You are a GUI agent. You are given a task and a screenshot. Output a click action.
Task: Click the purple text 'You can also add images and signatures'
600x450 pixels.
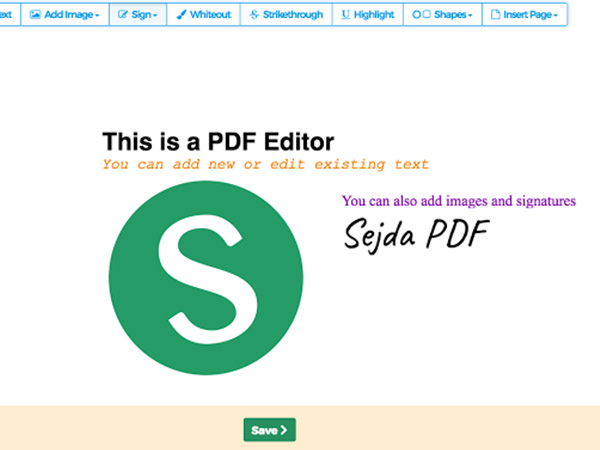pyautogui.click(x=459, y=201)
